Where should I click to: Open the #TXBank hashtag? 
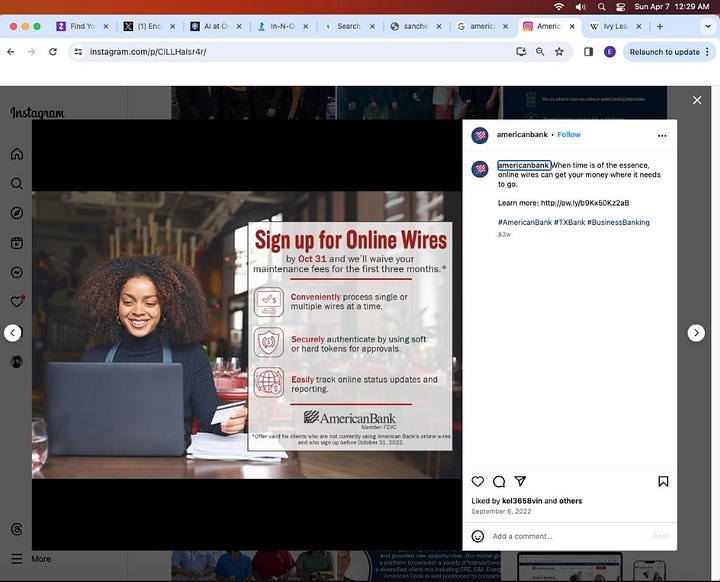(569, 222)
